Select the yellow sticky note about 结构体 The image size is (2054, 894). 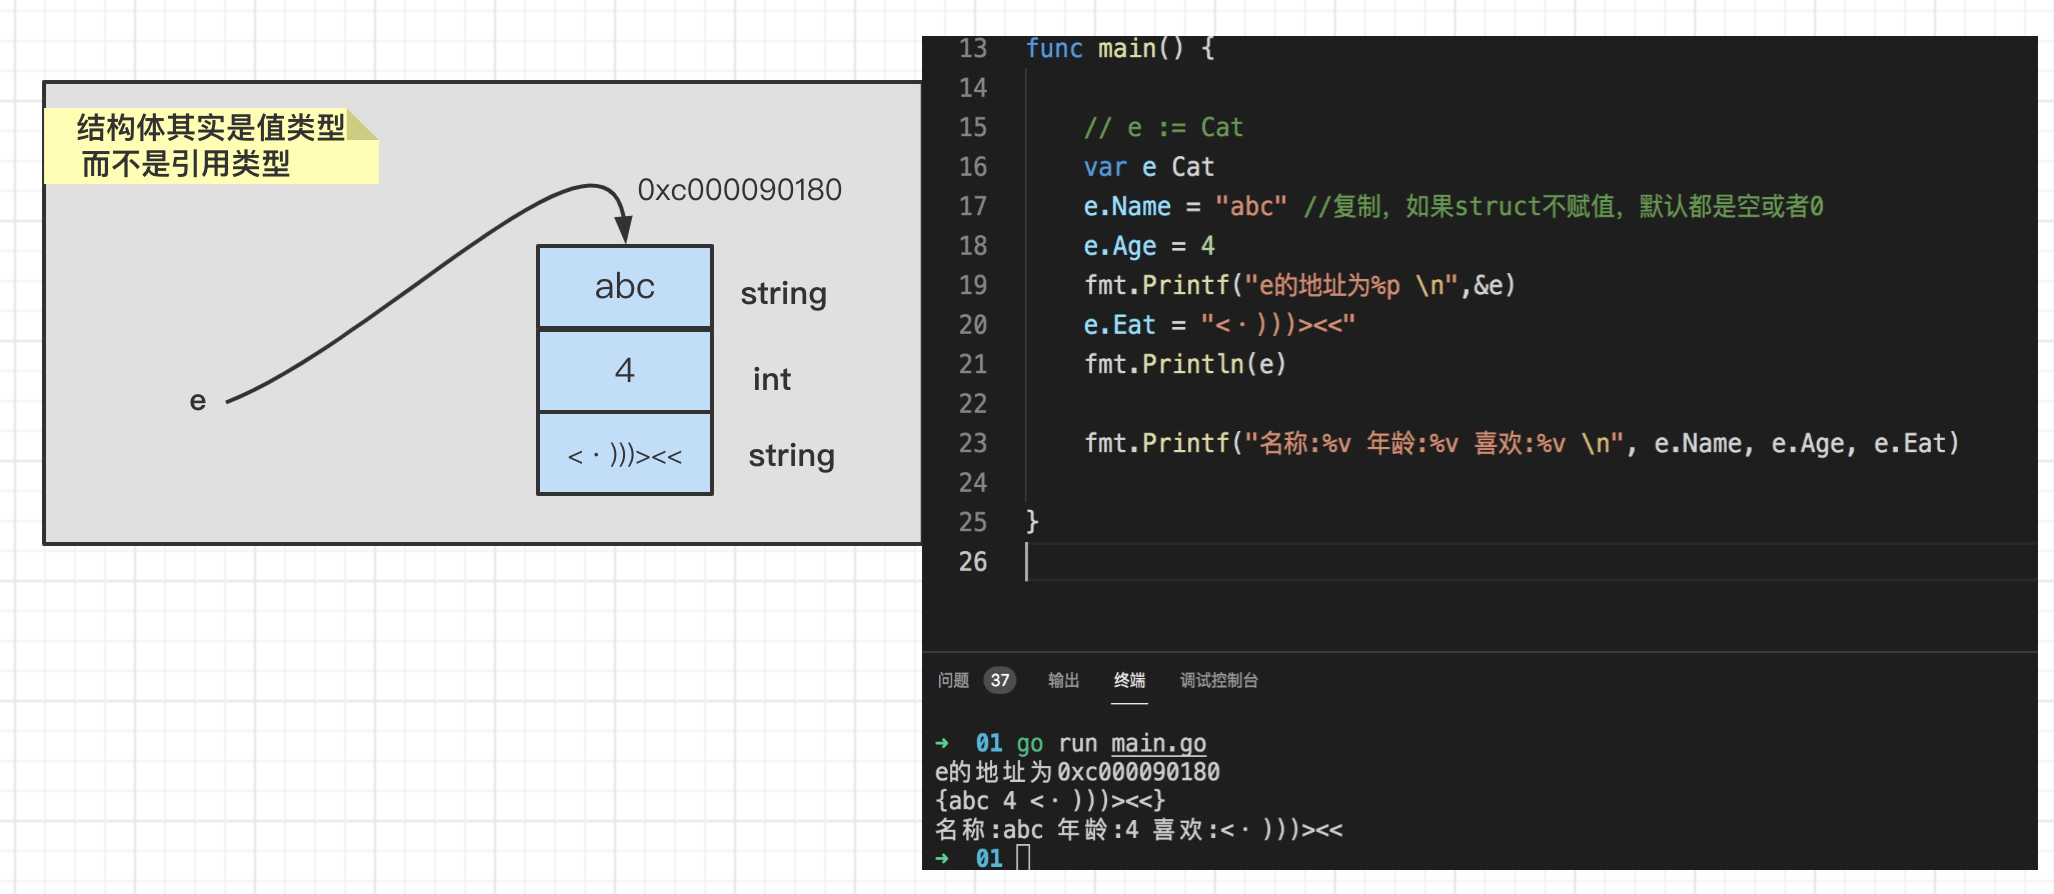(210, 146)
